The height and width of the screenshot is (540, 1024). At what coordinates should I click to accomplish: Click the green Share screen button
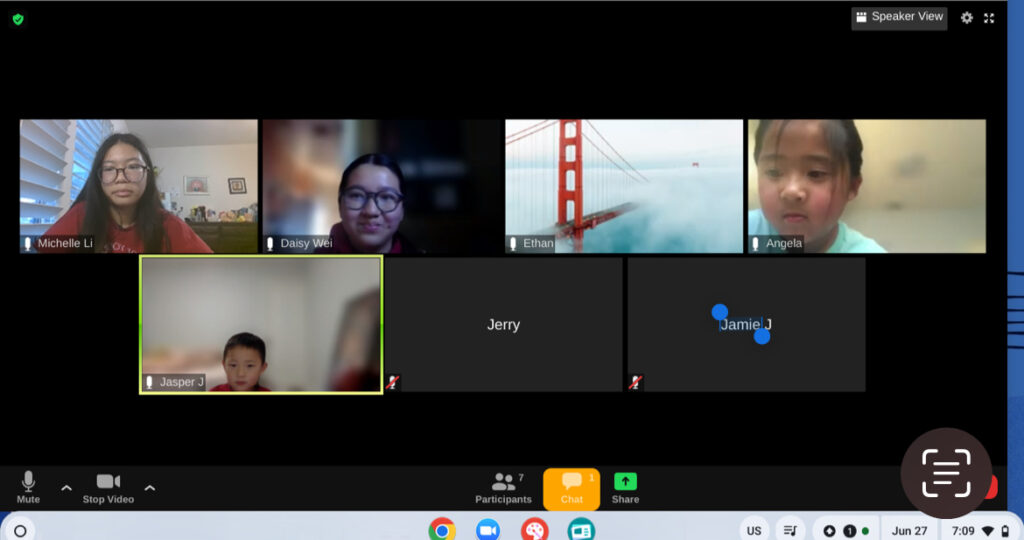pyautogui.click(x=625, y=488)
